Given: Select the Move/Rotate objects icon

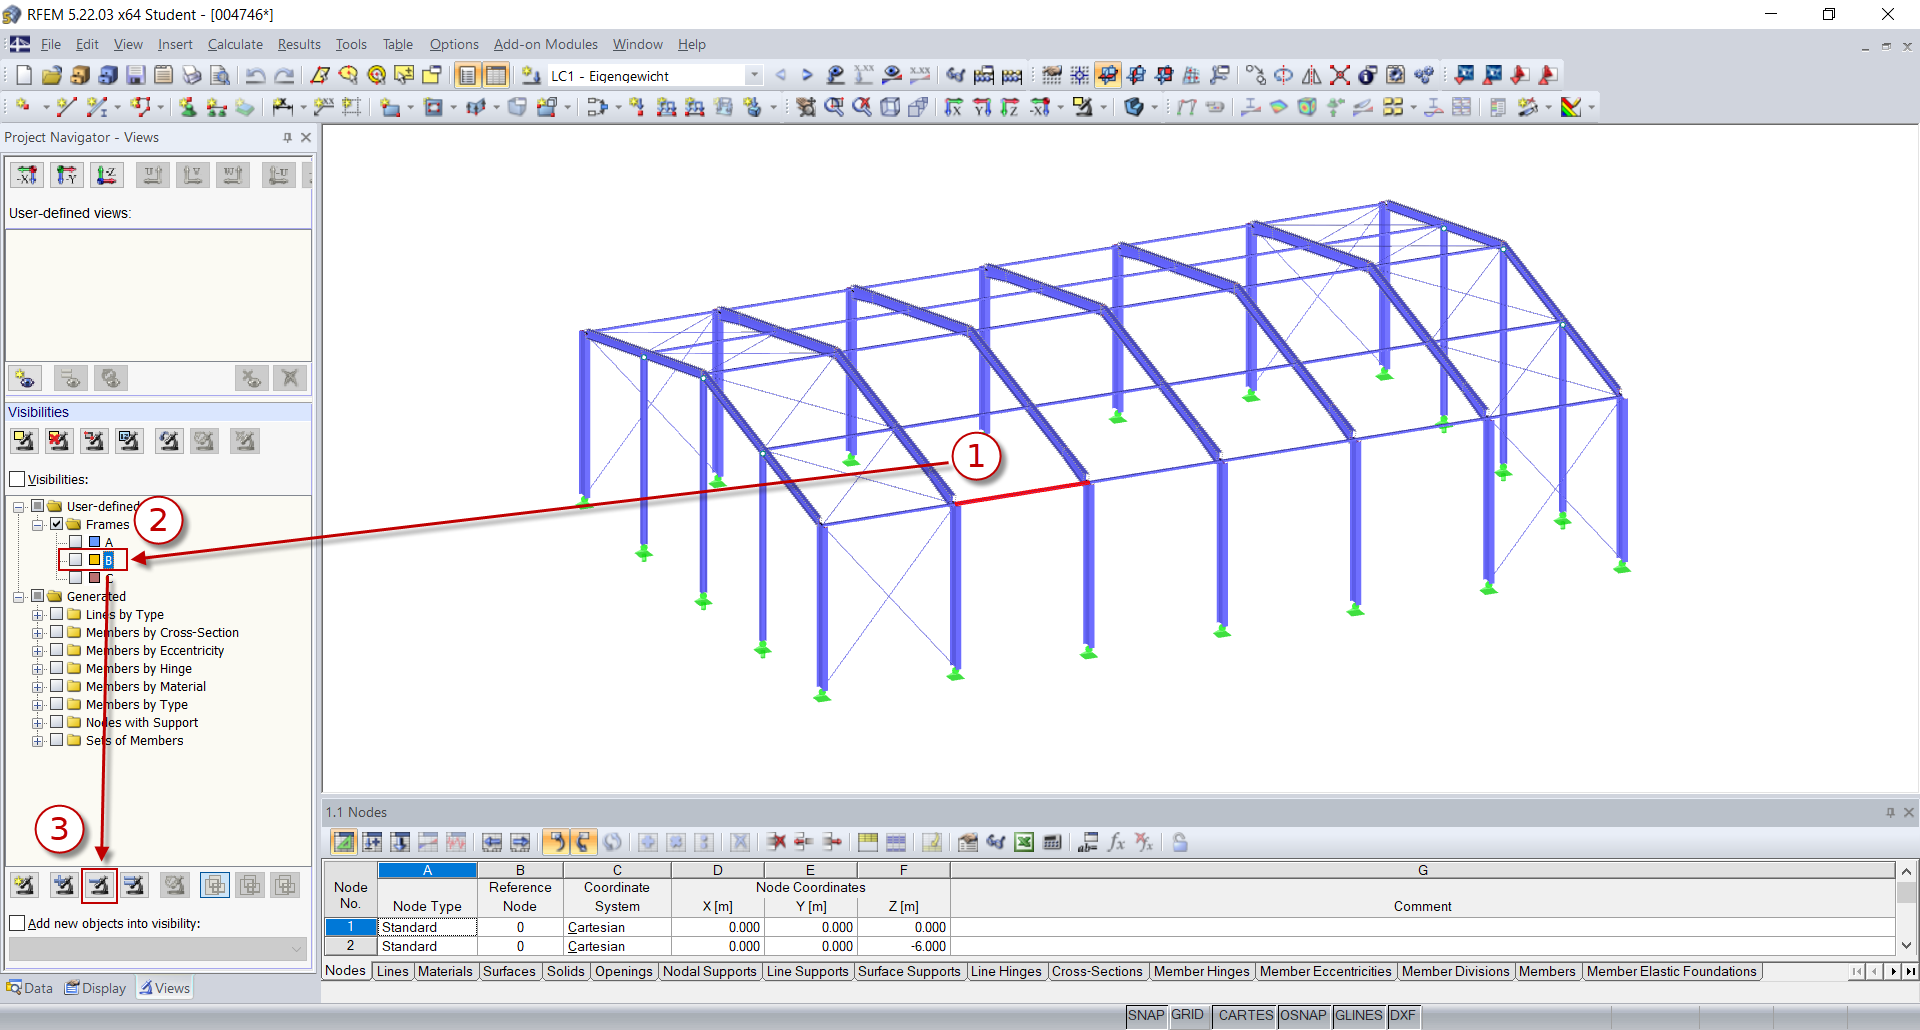Looking at the screenshot, I should pos(1257,75).
